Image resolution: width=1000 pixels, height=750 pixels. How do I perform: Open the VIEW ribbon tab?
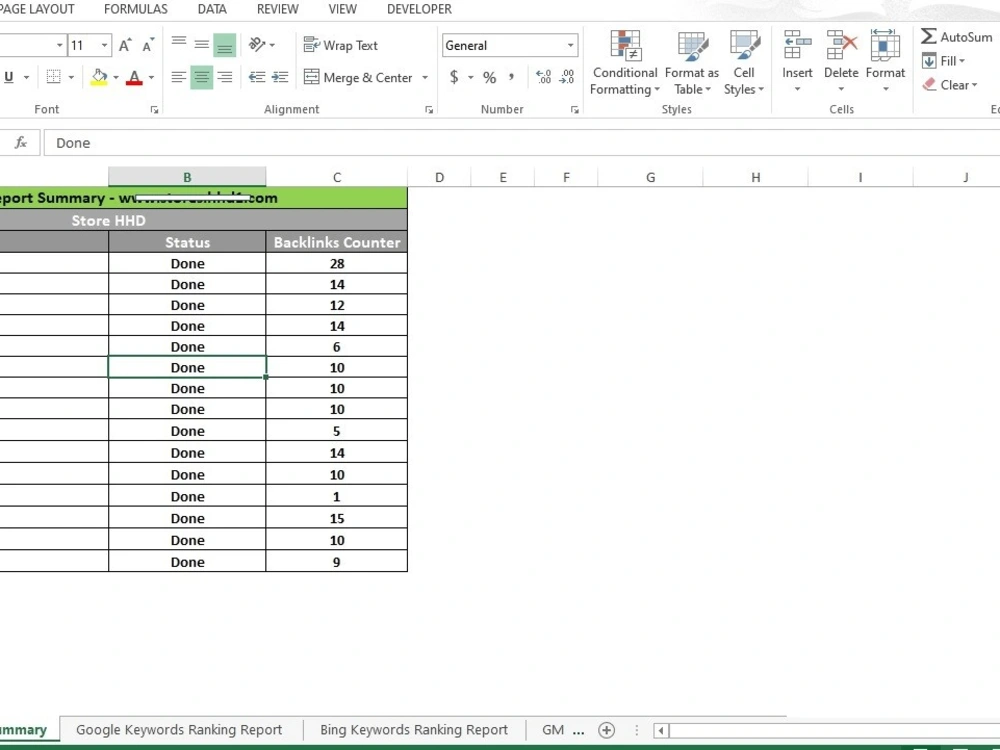(x=342, y=9)
